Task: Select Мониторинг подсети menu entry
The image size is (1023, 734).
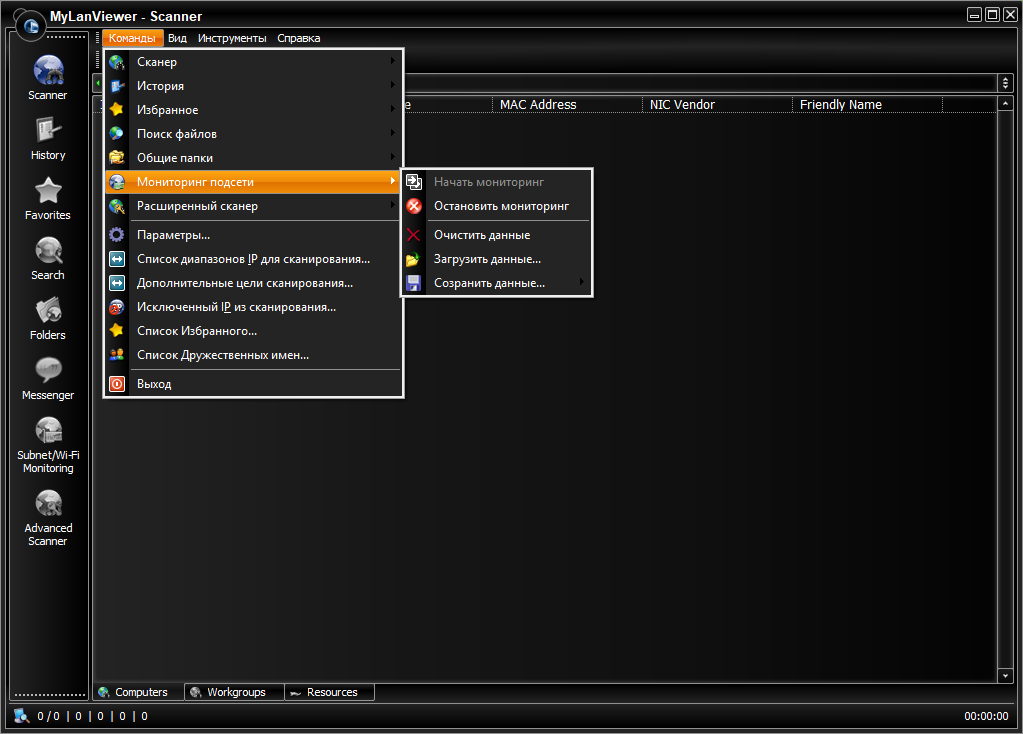Action: coord(253,182)
